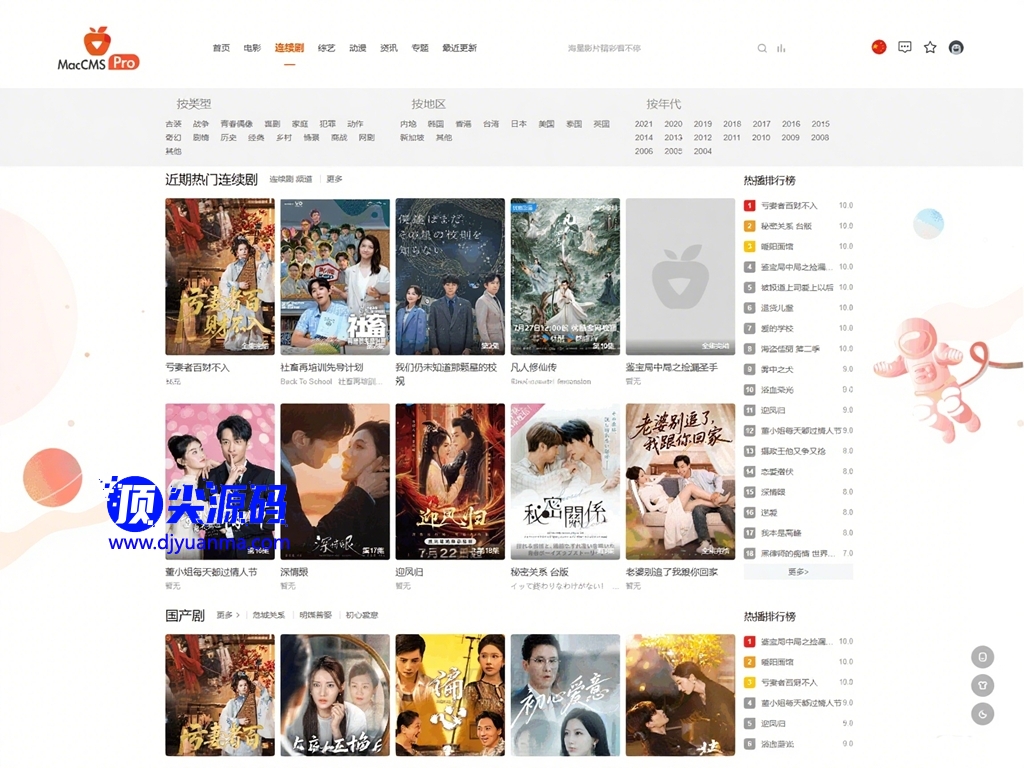Click the magnifier search icon
The image size is (1024, 768).
762,48
